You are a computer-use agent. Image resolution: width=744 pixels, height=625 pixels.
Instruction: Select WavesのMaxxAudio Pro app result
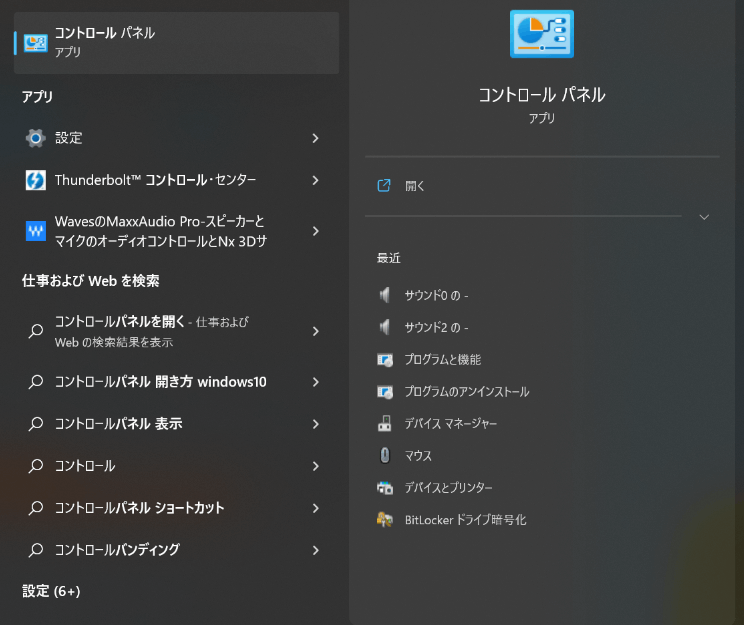pyautogui.click(x=177, y=231)
